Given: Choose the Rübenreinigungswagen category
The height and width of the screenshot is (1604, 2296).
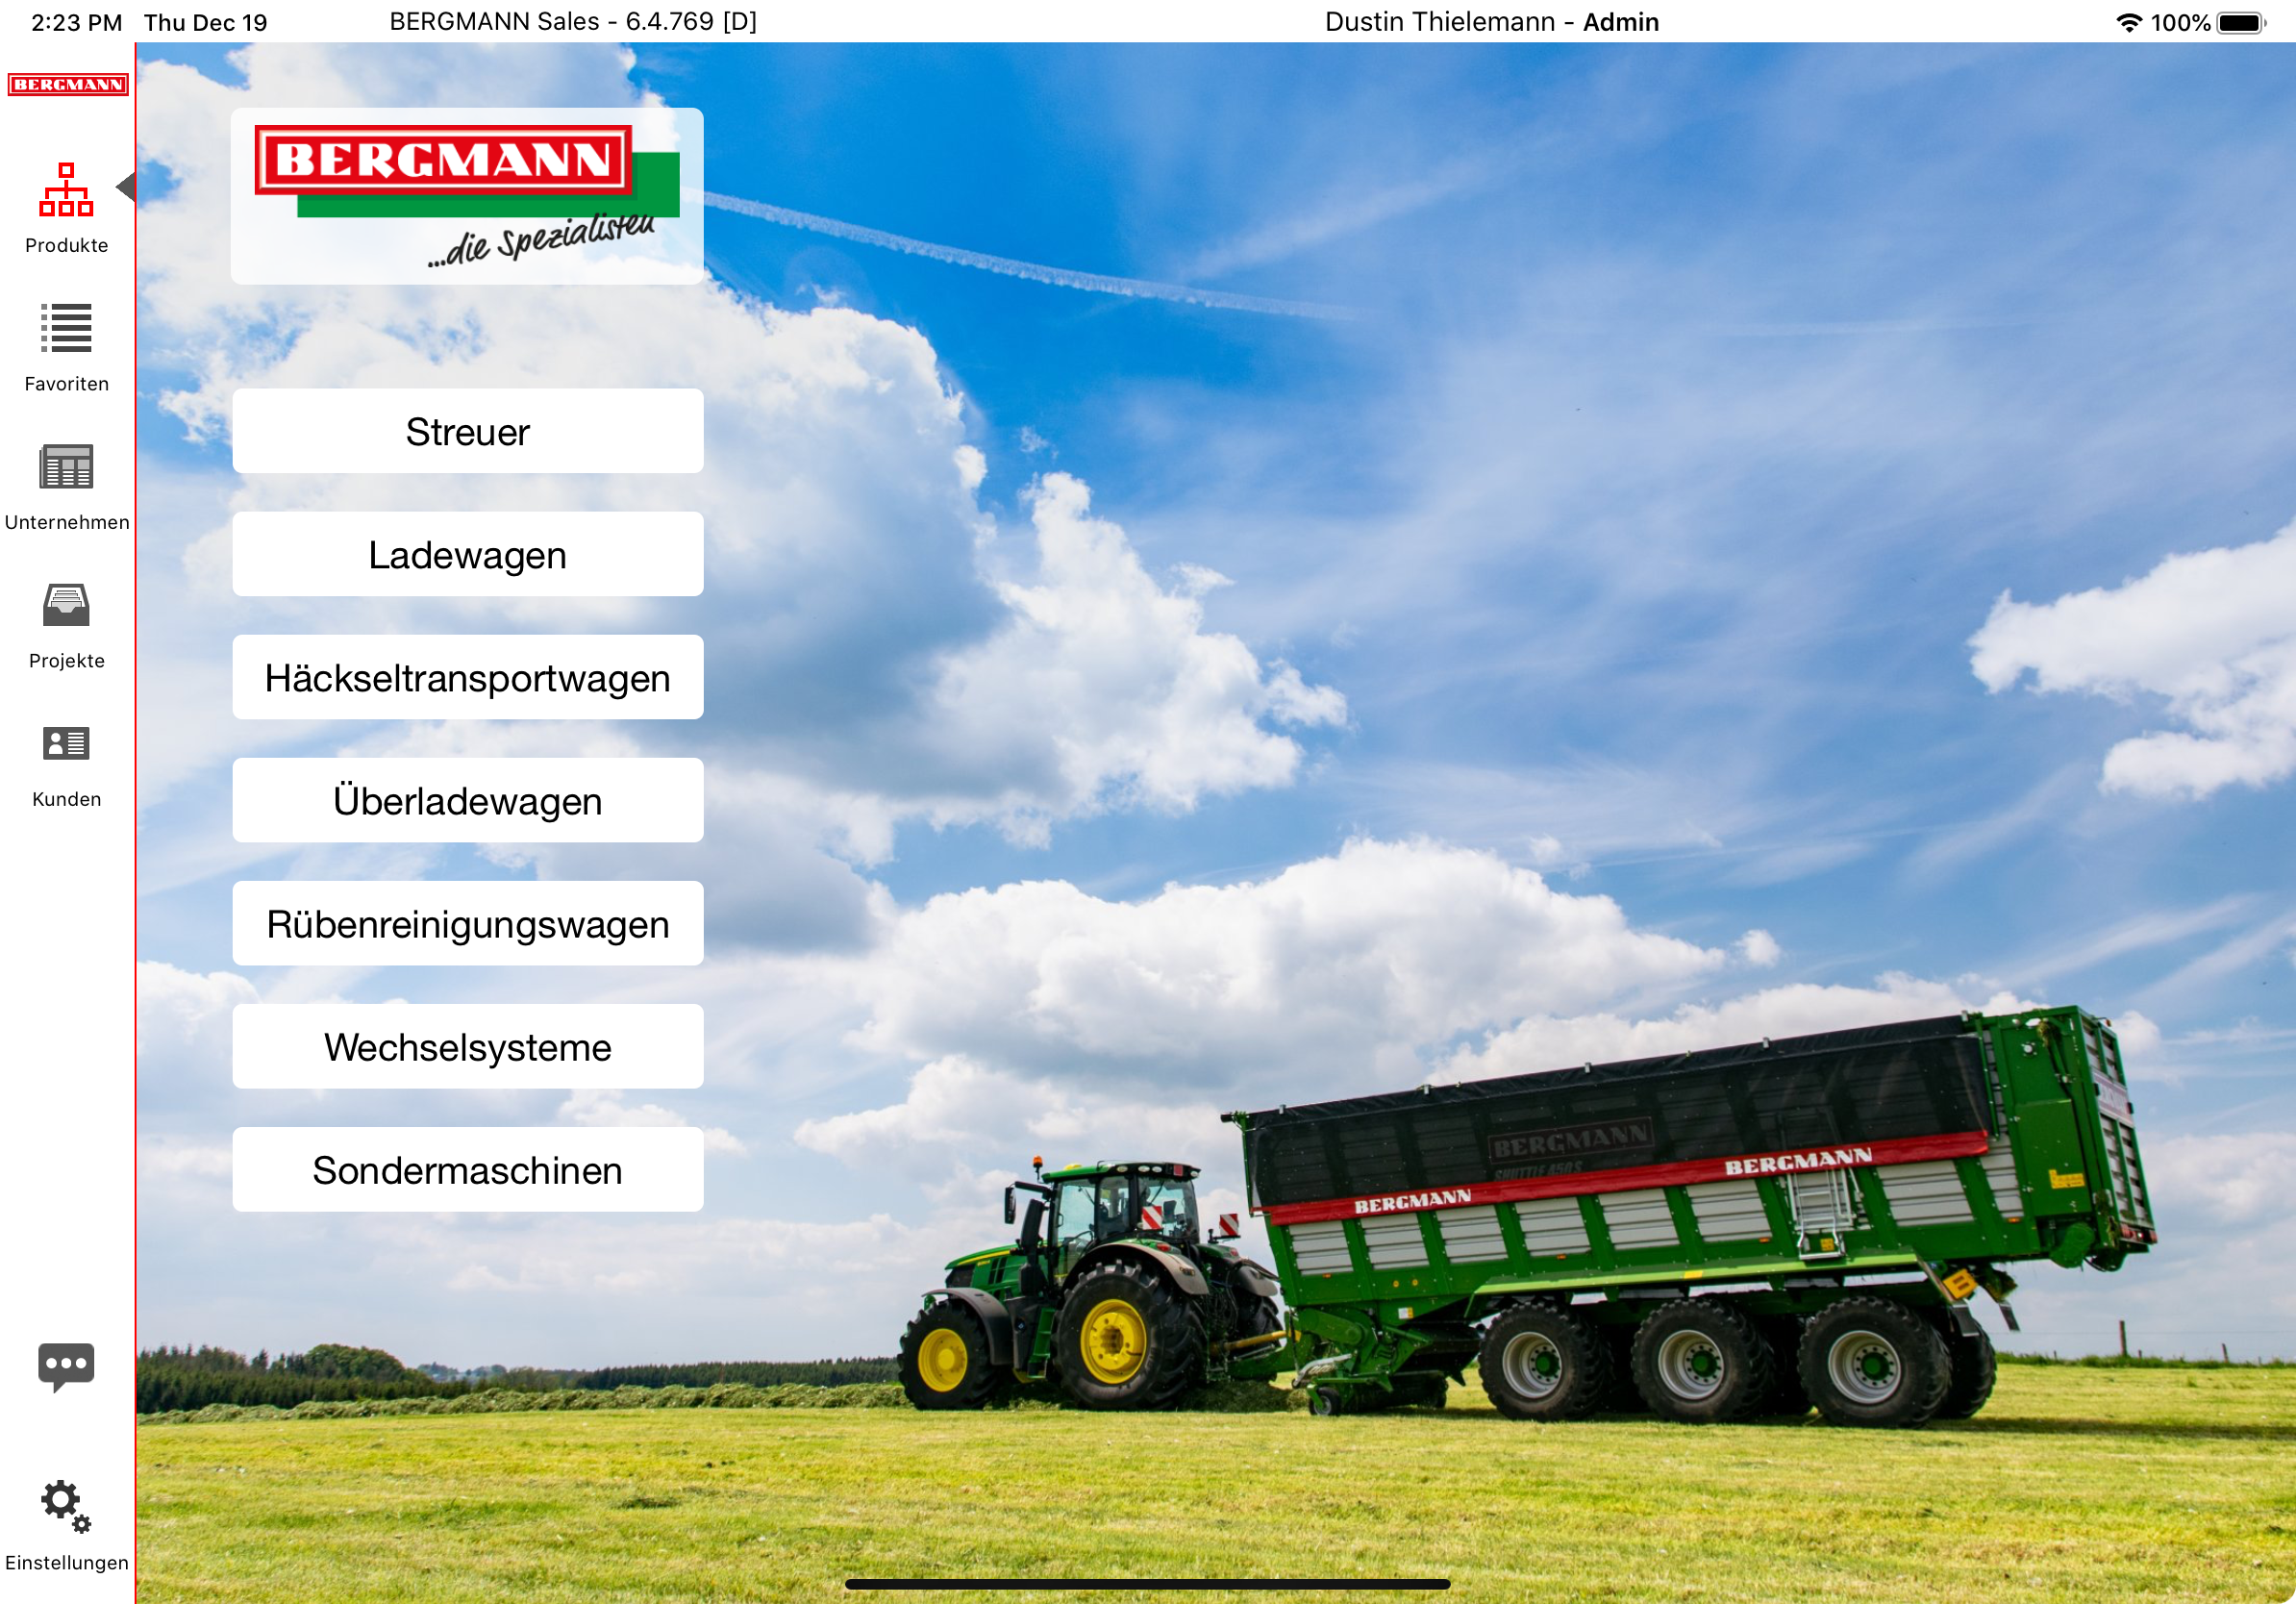Looking at the screenshot, I should tap(468, 923).
